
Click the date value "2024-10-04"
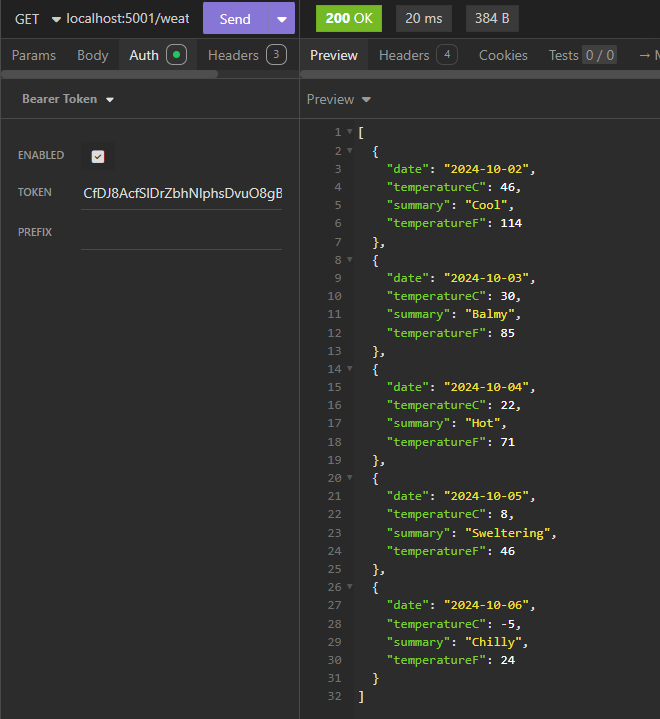coord(486,387)
